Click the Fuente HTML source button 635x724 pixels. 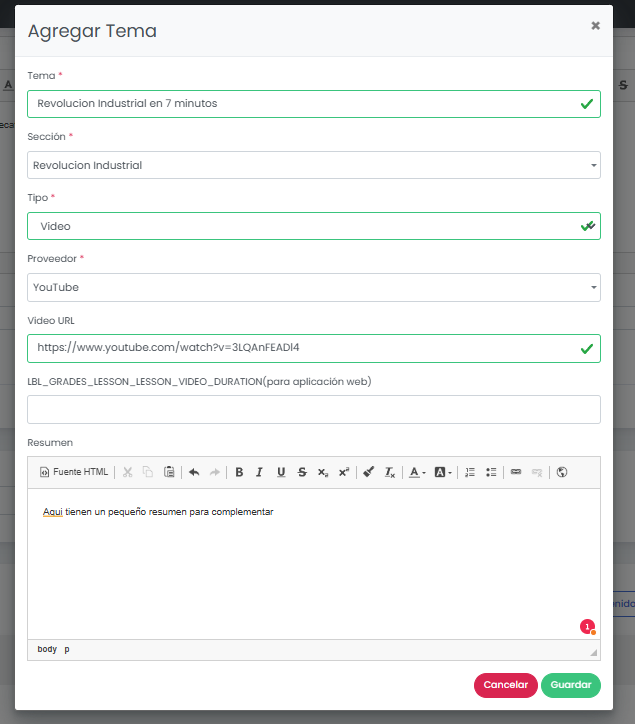[x=74, y=472]
